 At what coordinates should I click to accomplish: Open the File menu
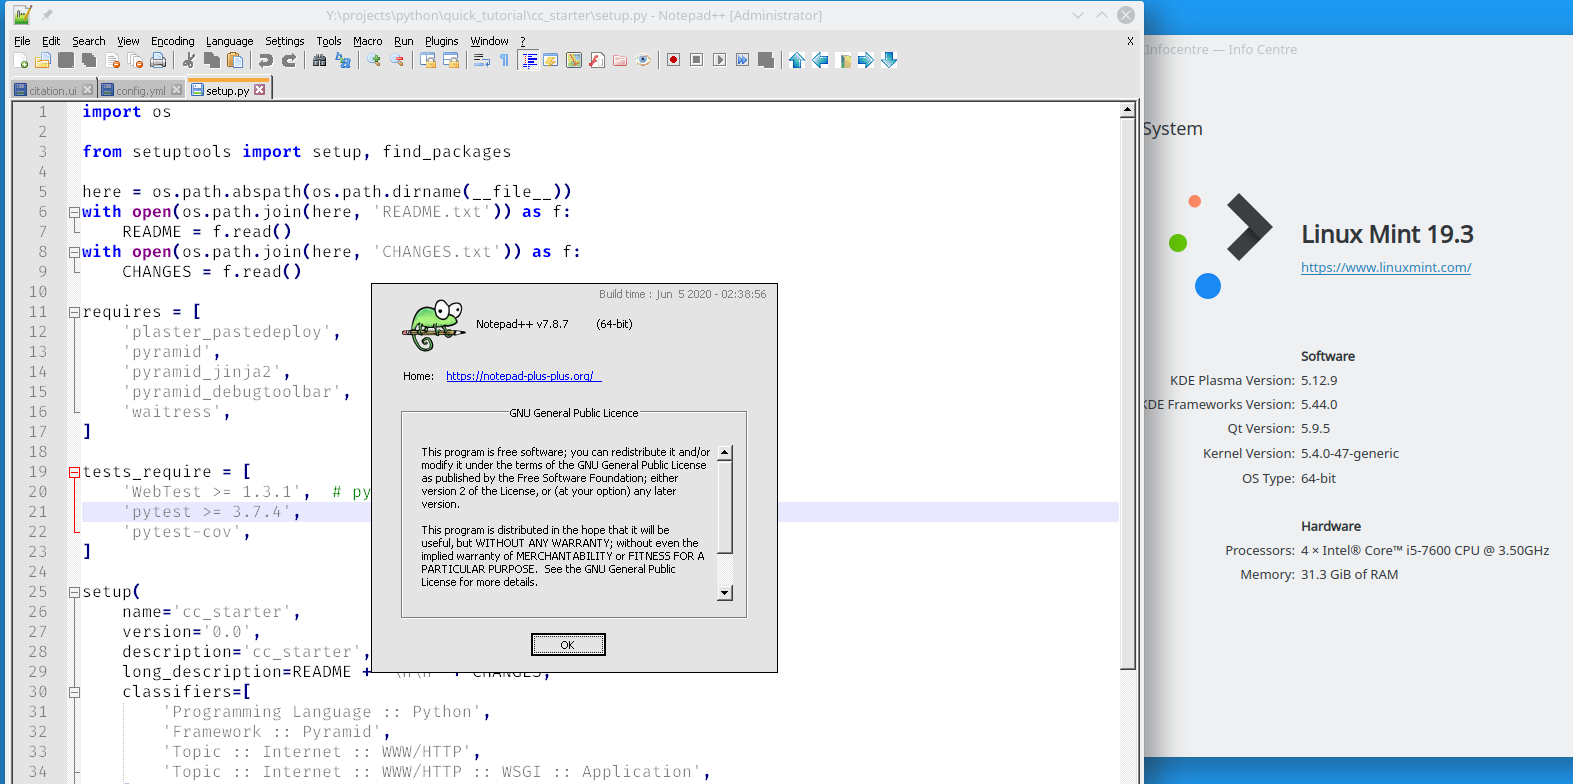pyautogui.click(x=22, y=41)
